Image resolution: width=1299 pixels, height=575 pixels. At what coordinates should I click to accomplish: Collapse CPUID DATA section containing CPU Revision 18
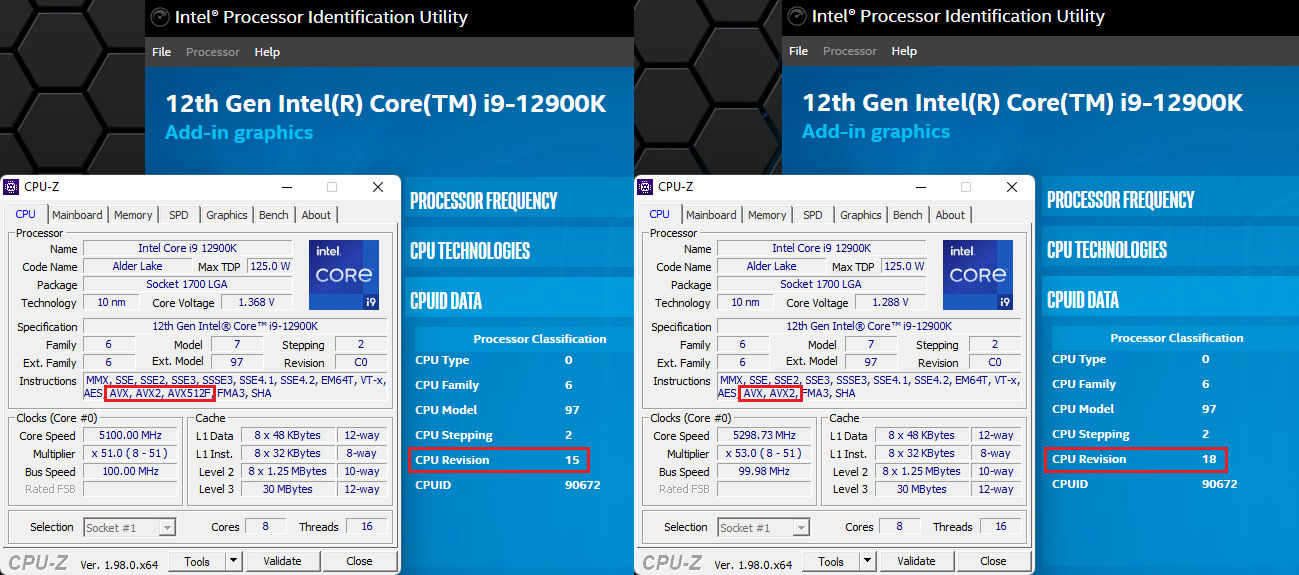pos(1083,300)
